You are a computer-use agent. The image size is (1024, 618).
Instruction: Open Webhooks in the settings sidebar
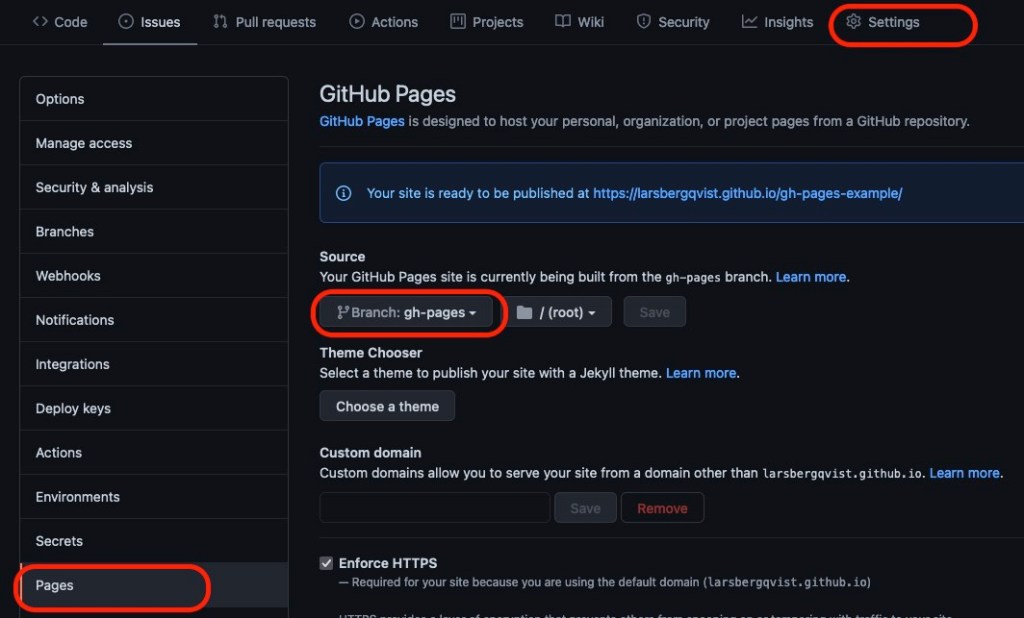click(68, 275)
